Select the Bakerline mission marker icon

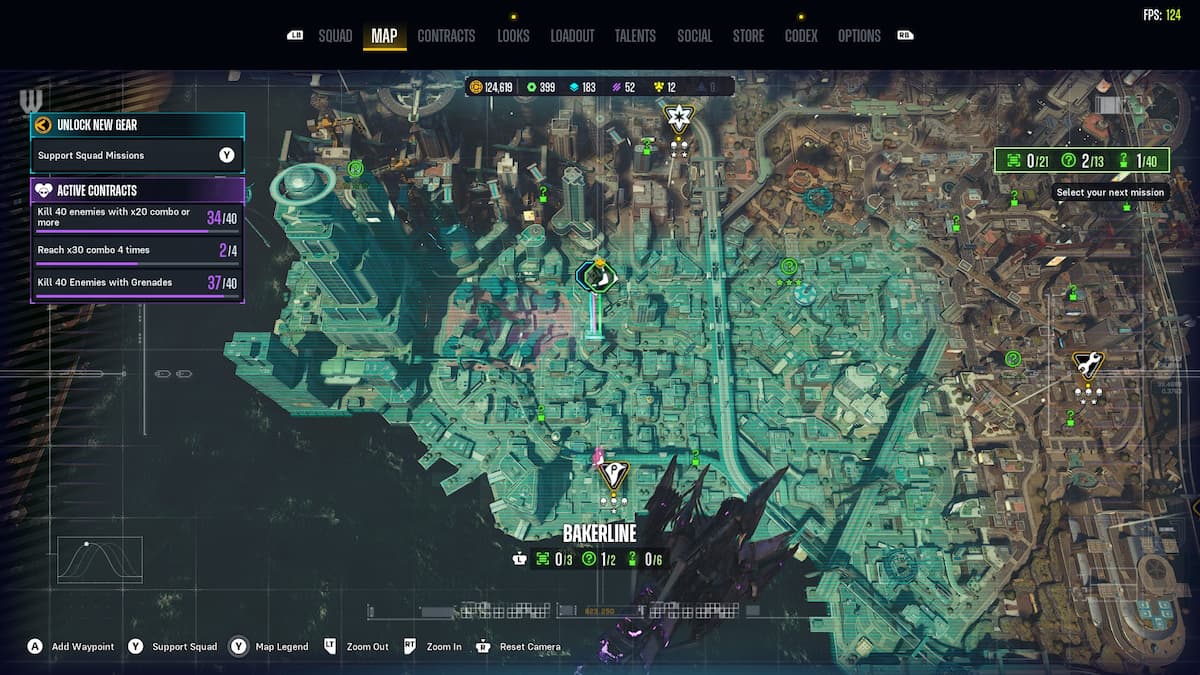(x=612, y=473)
